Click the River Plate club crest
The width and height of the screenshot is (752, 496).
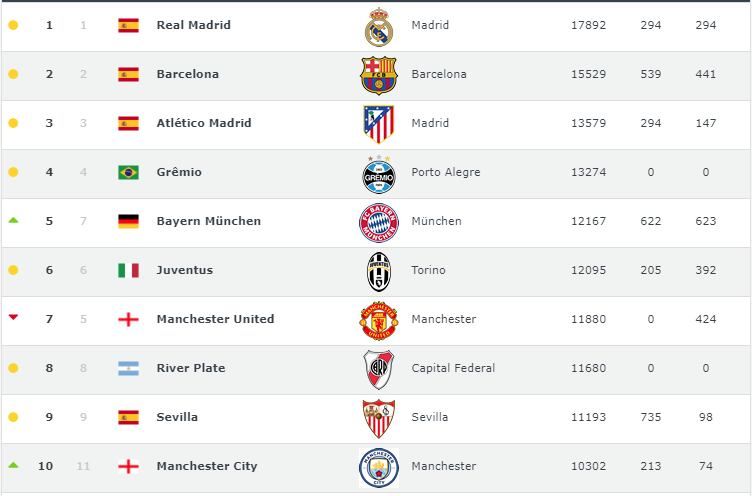379,369
